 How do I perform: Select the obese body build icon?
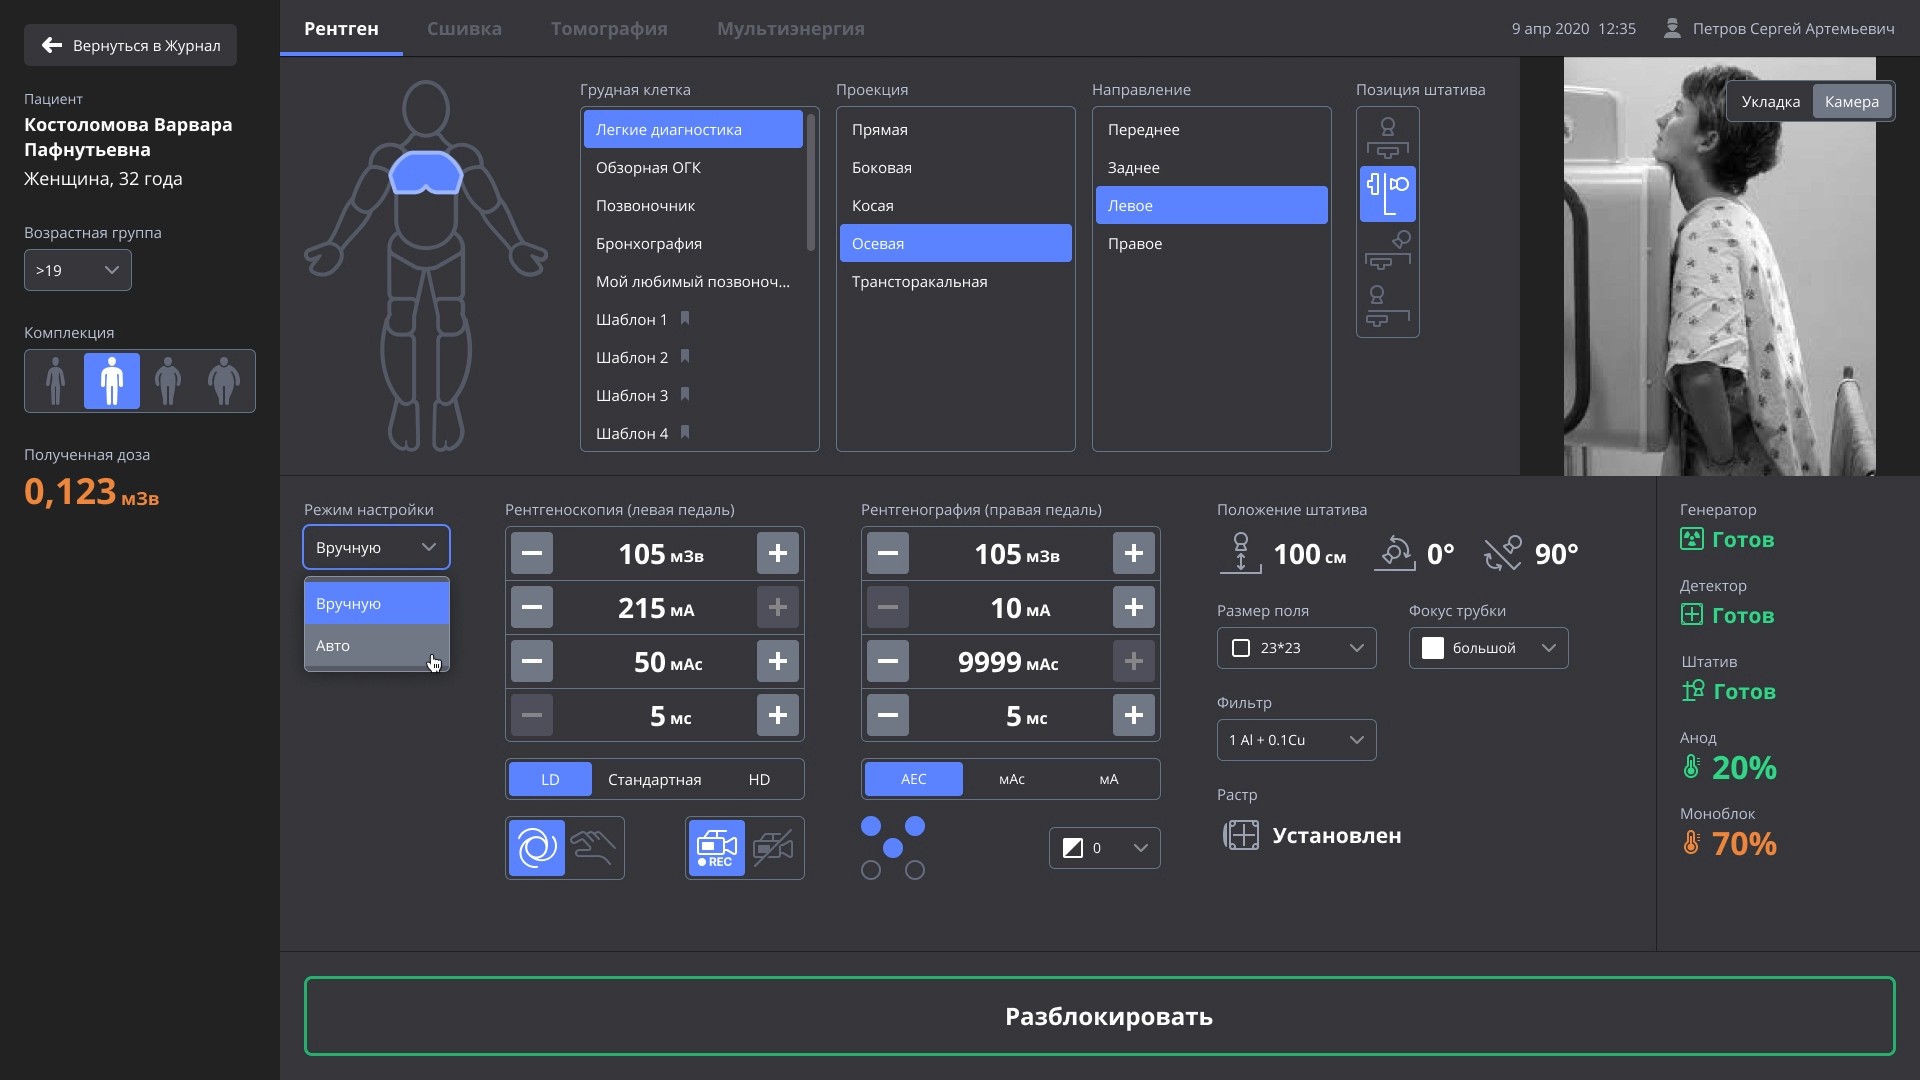pos(224,381)
